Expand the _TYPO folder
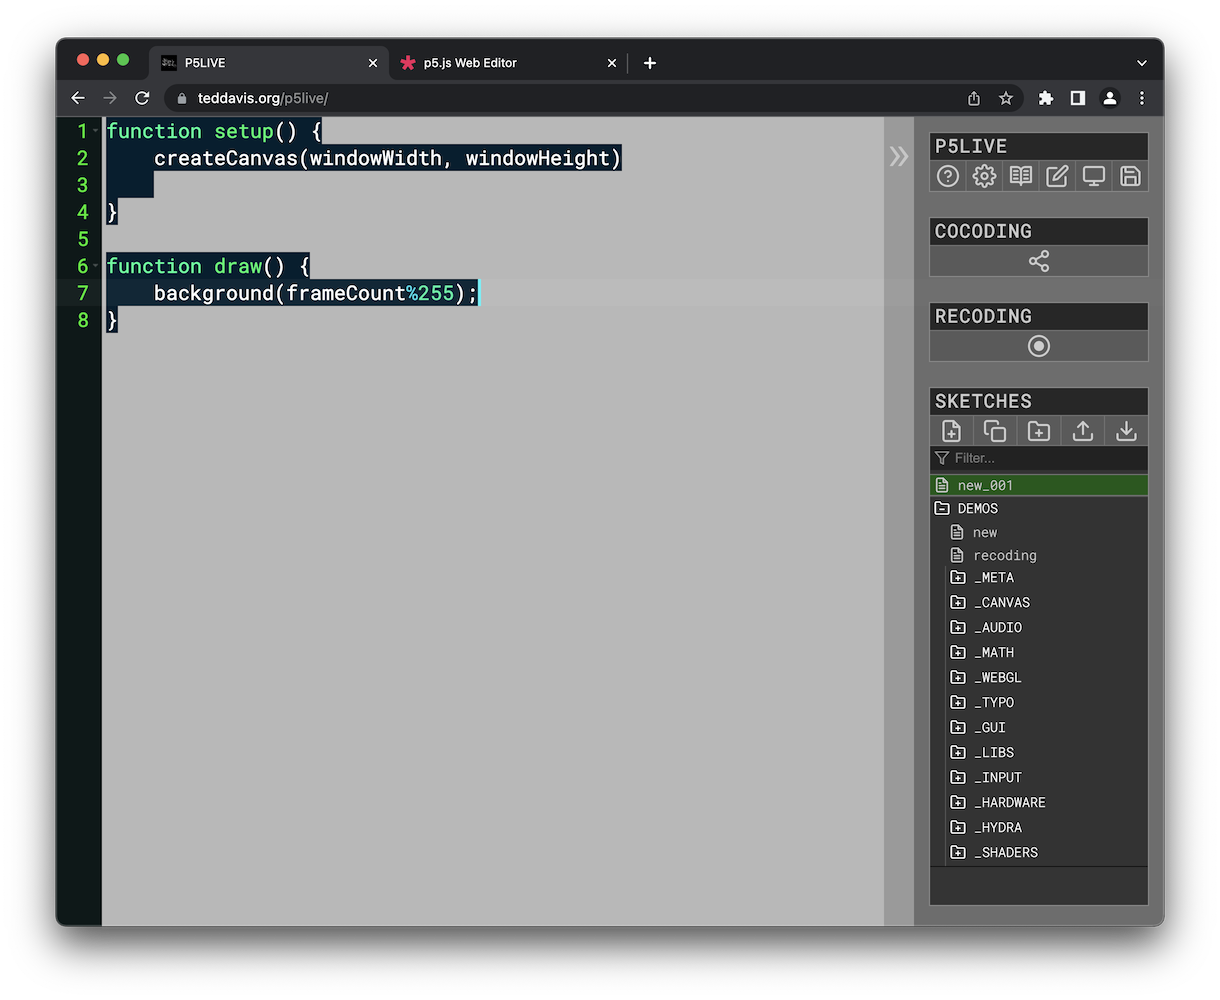Viewport: 1220px width, 1000px height. click(958, 703)
